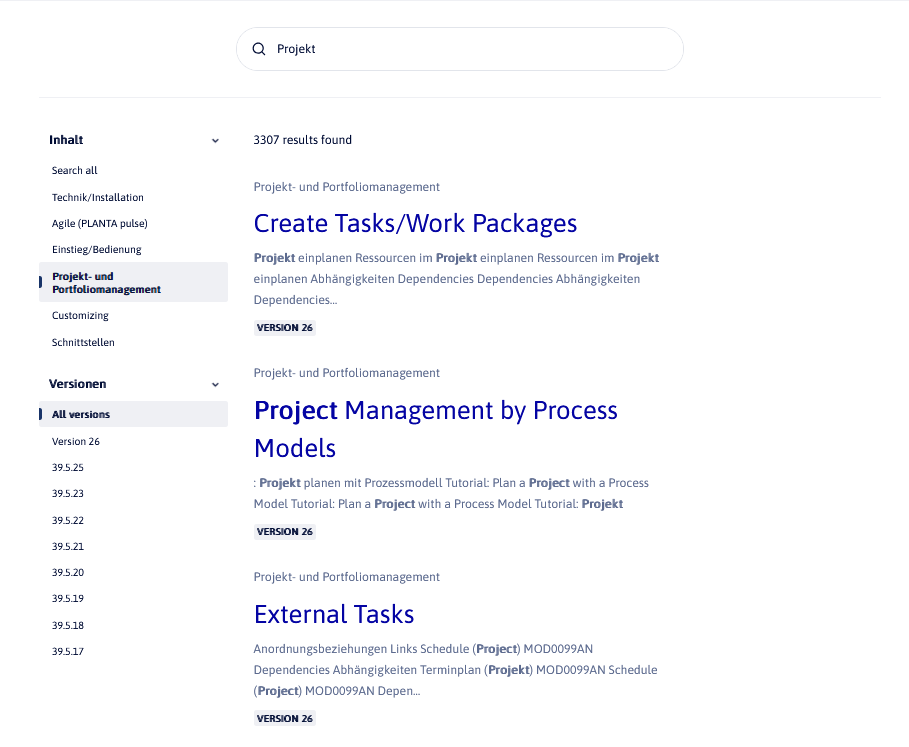
Task: Select the Search all filter
Action: (x=75, y=171)
